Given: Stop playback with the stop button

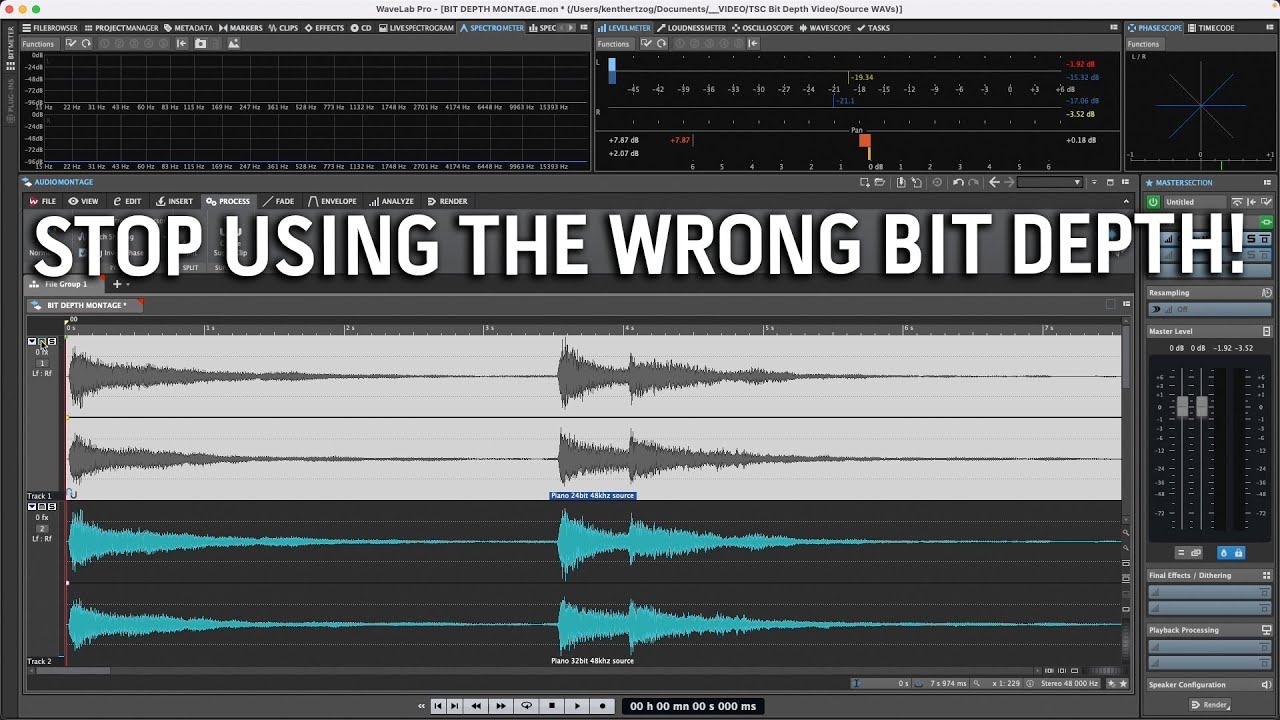Looking at the screenshot, I should pos(552,706).
